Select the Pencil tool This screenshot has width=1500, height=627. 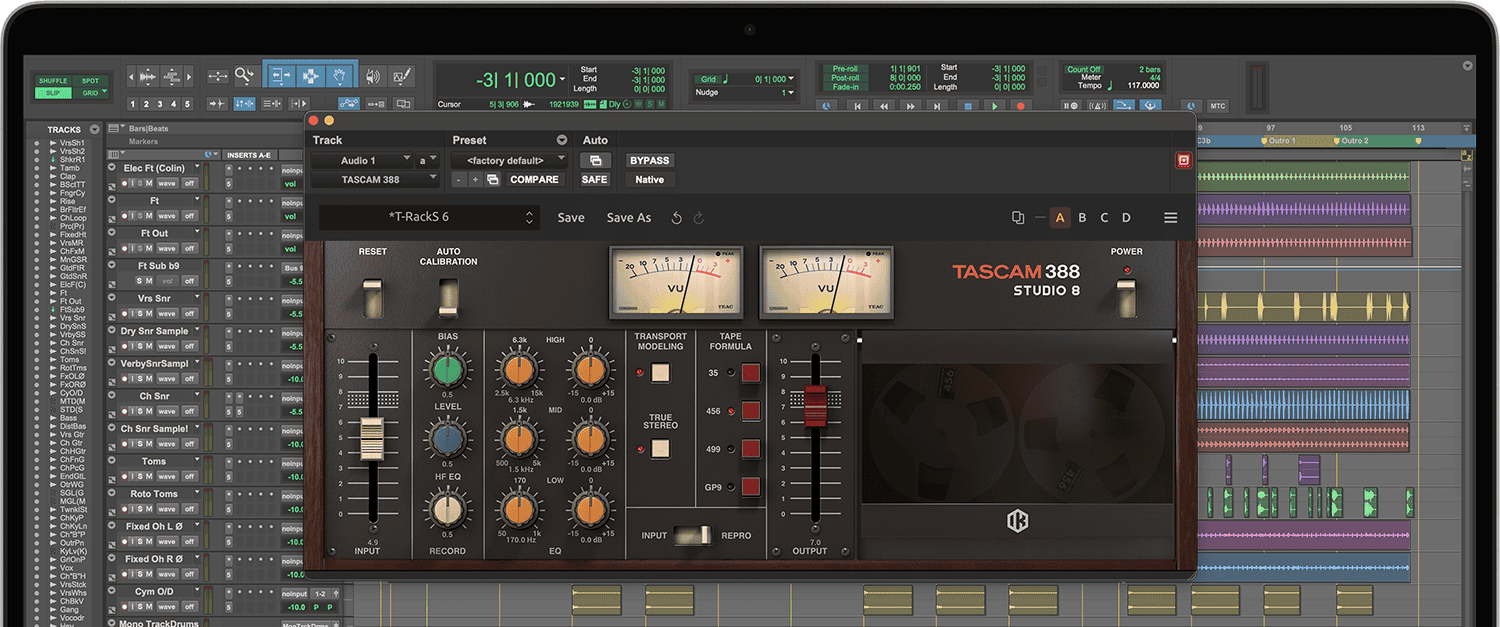tap(402, 76)
